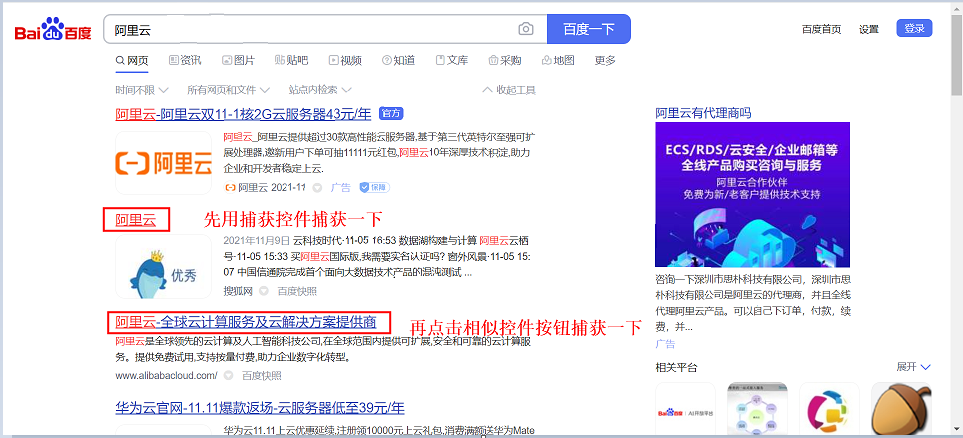Viewport: 963px width, 438px height.
Task: Expand the 相关平台 section with 展开
Action: point(913,367)
